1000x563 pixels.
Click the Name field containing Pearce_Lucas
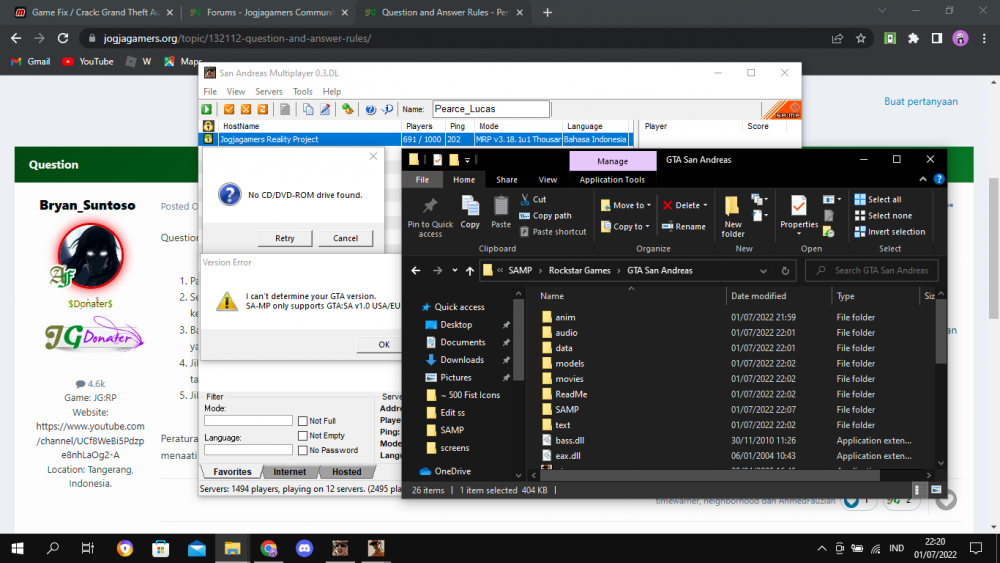coord(491,109)
